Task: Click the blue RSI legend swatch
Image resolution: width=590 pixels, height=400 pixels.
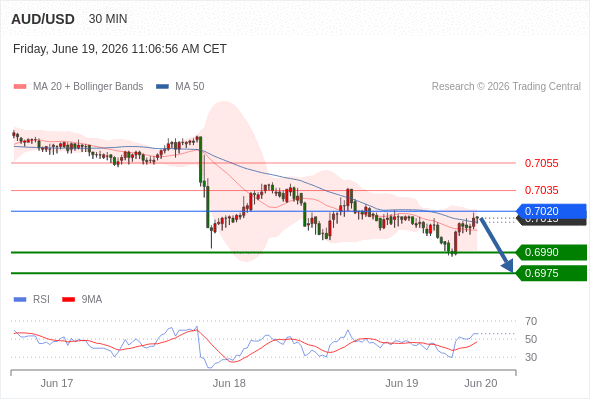Action: (x=20, y=300)
